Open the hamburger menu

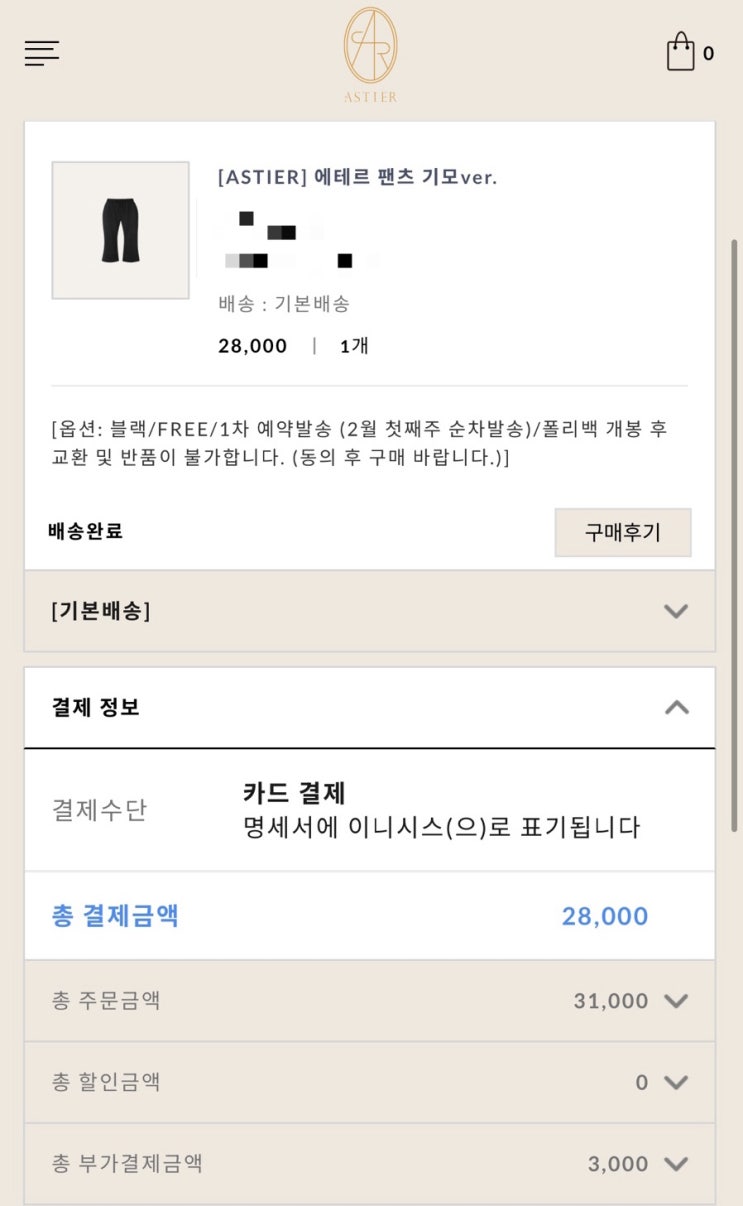[x=42, y=53]
